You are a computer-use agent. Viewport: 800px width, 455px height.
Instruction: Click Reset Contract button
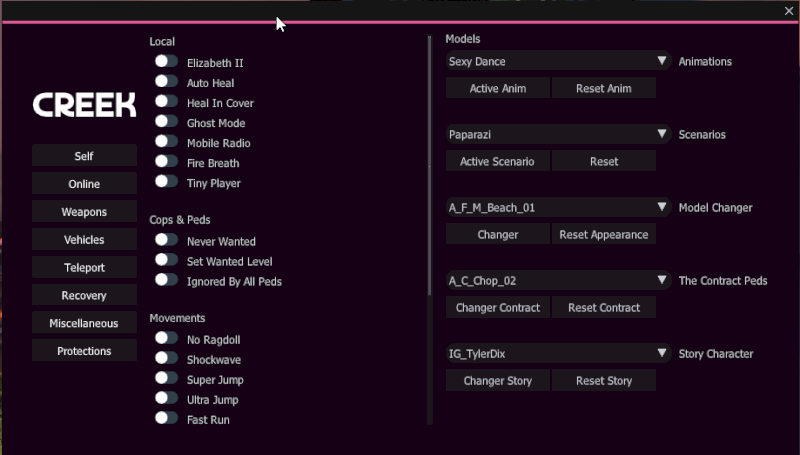(x=604, y=307)
